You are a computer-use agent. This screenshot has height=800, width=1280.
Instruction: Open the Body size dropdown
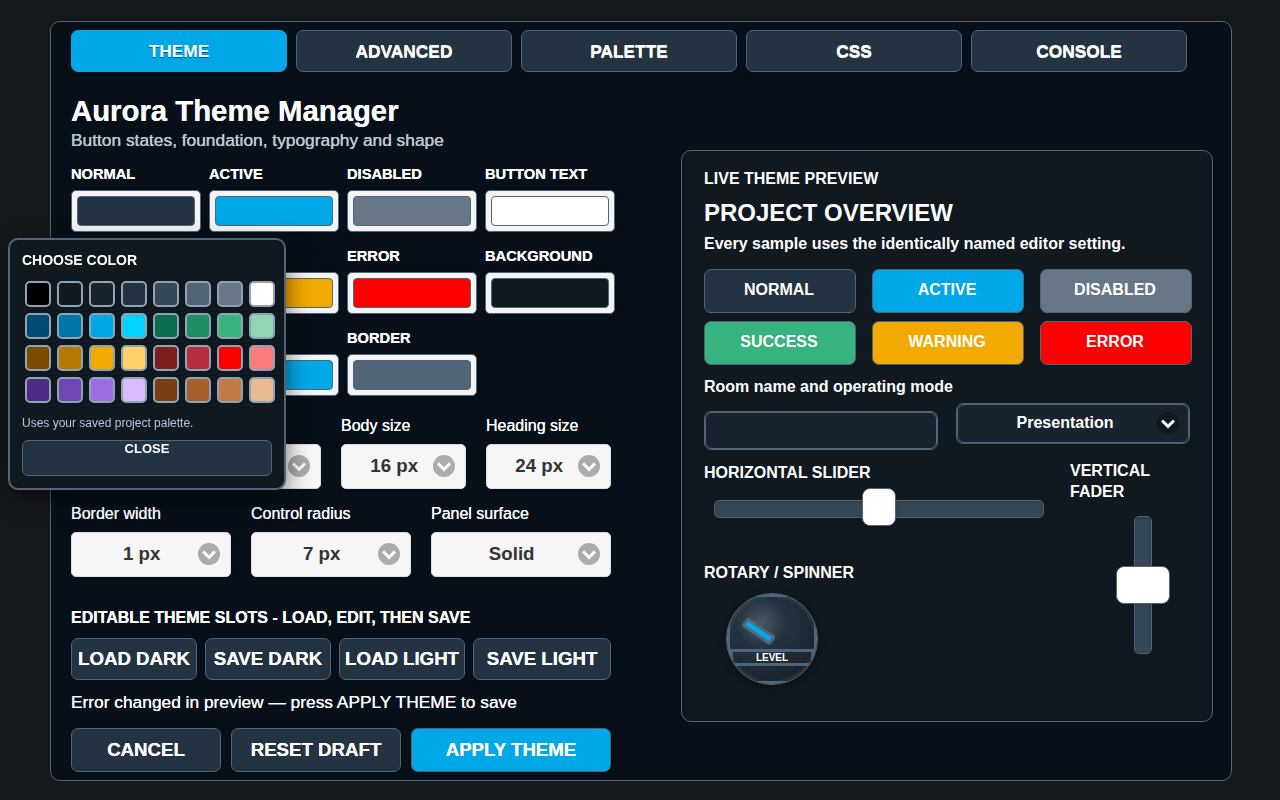[x=403, y=466]
